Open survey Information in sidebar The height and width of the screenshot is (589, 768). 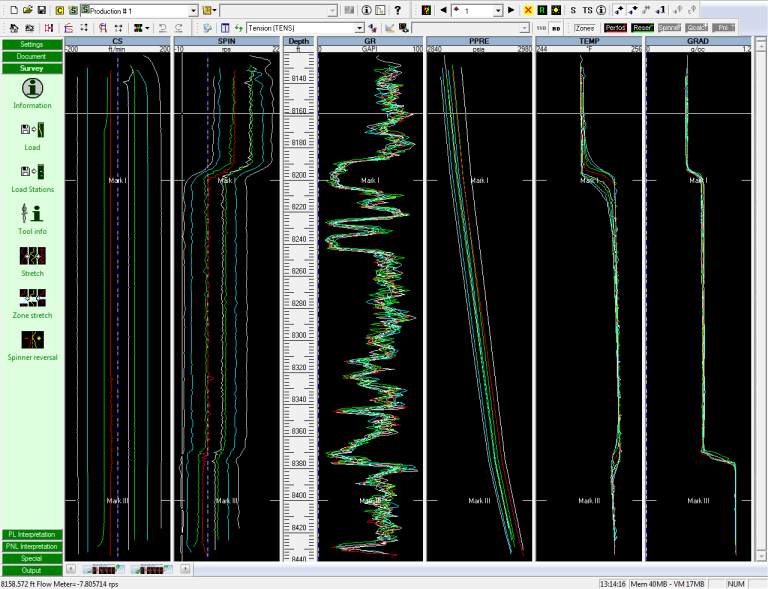coord(32,93)
